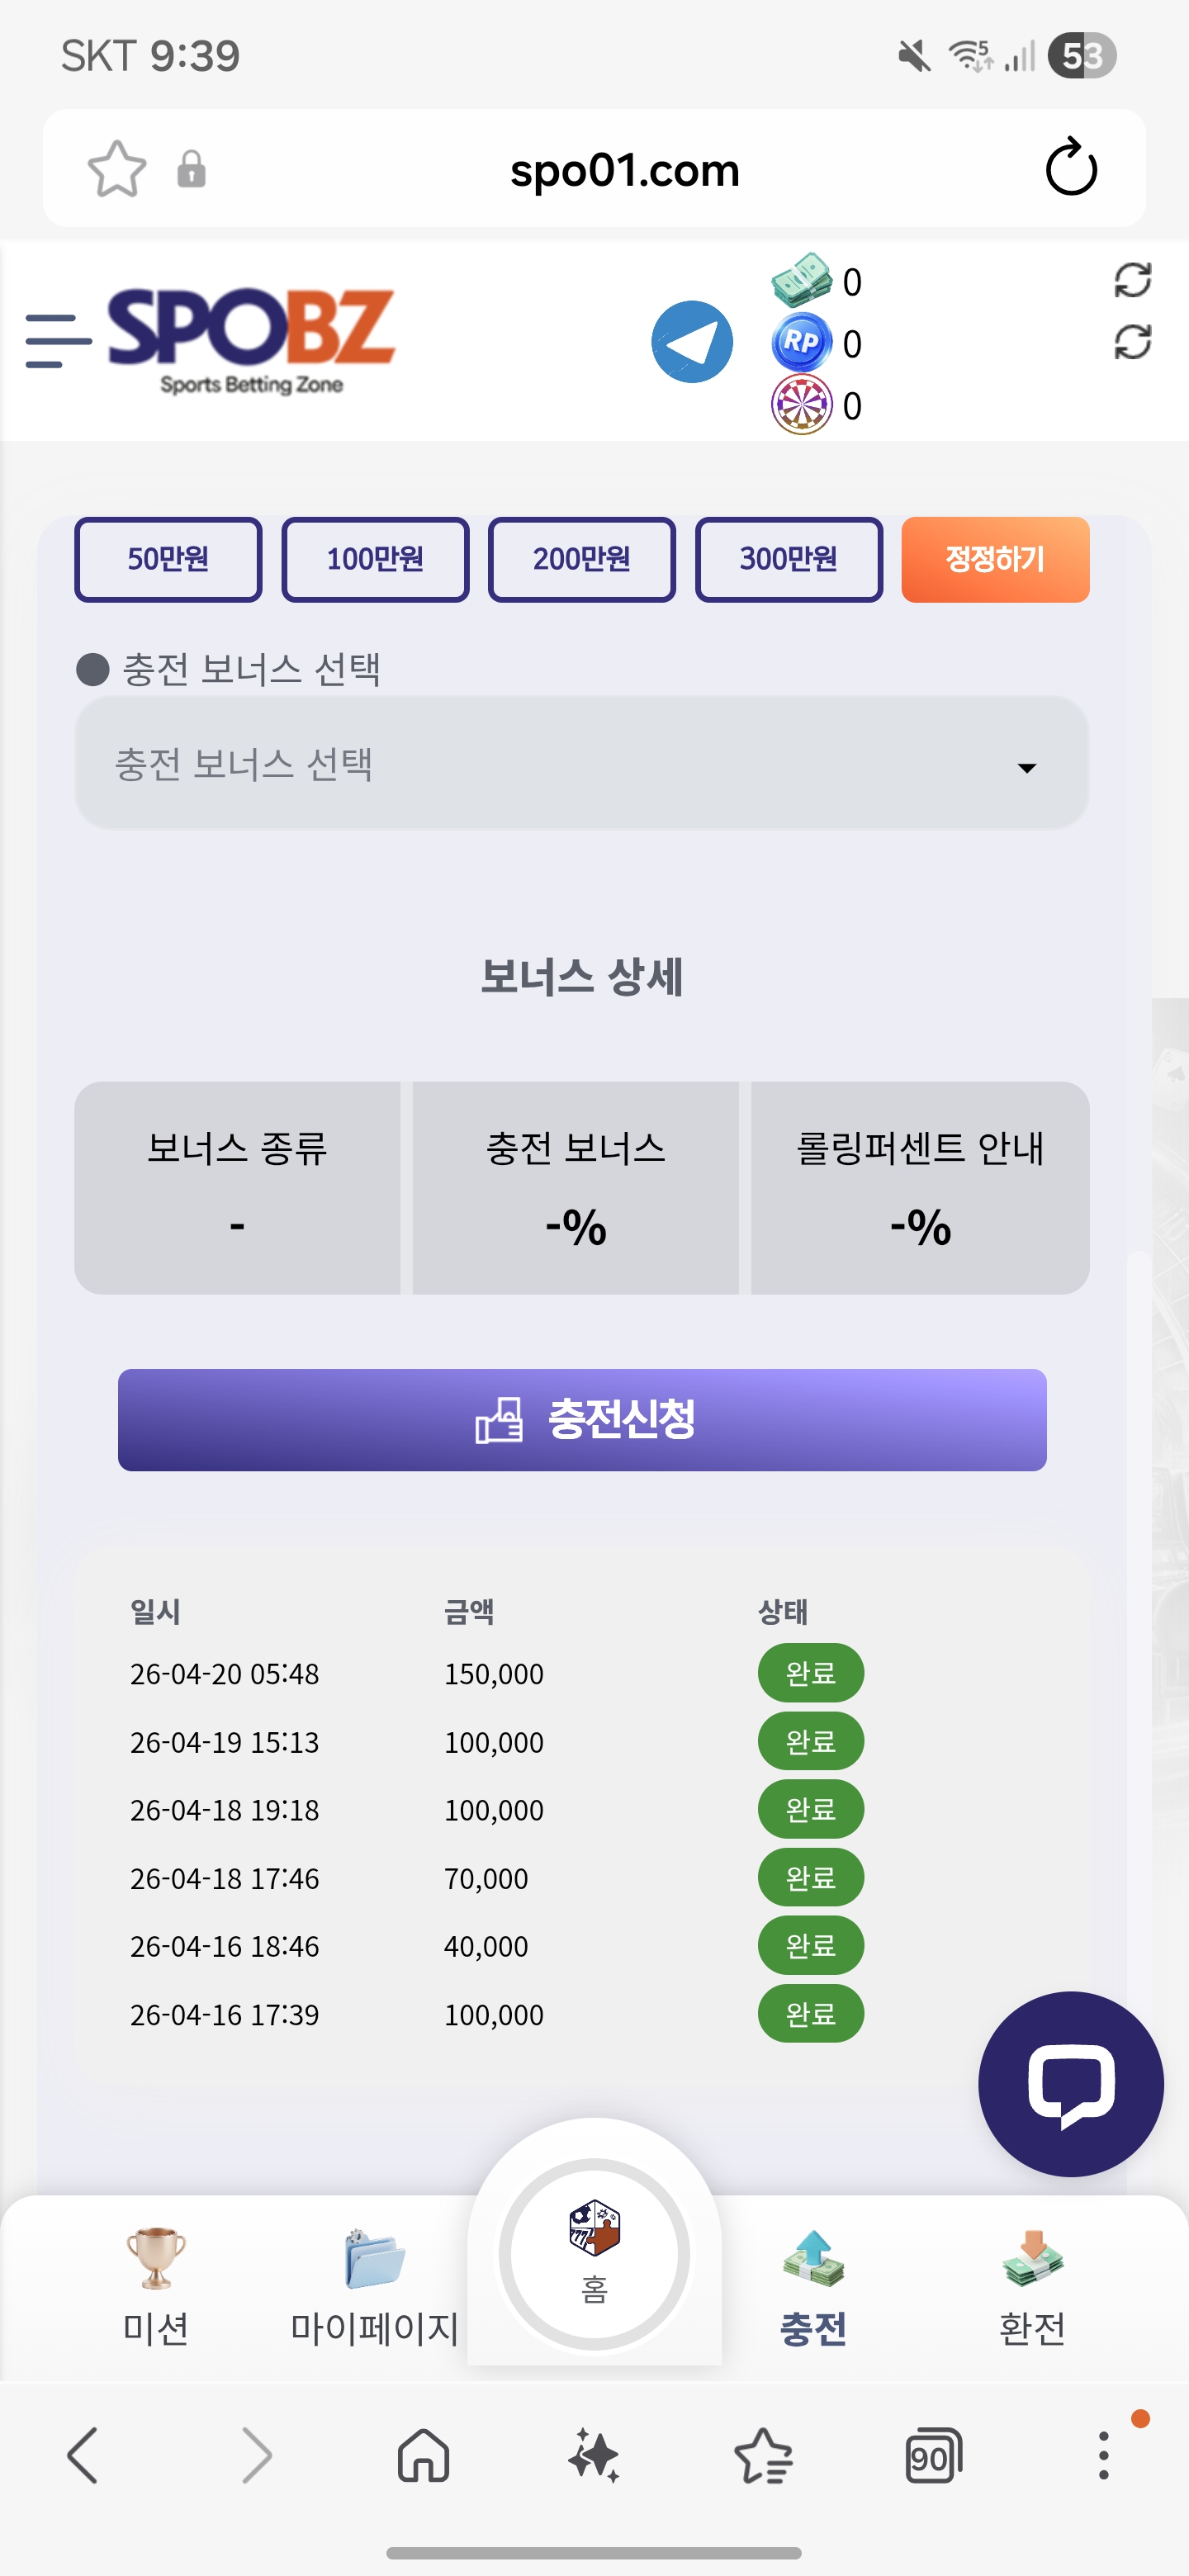The image size is (1189, 2576).
Task: Select the 300만원 amount button
Action: pos(789,559)
